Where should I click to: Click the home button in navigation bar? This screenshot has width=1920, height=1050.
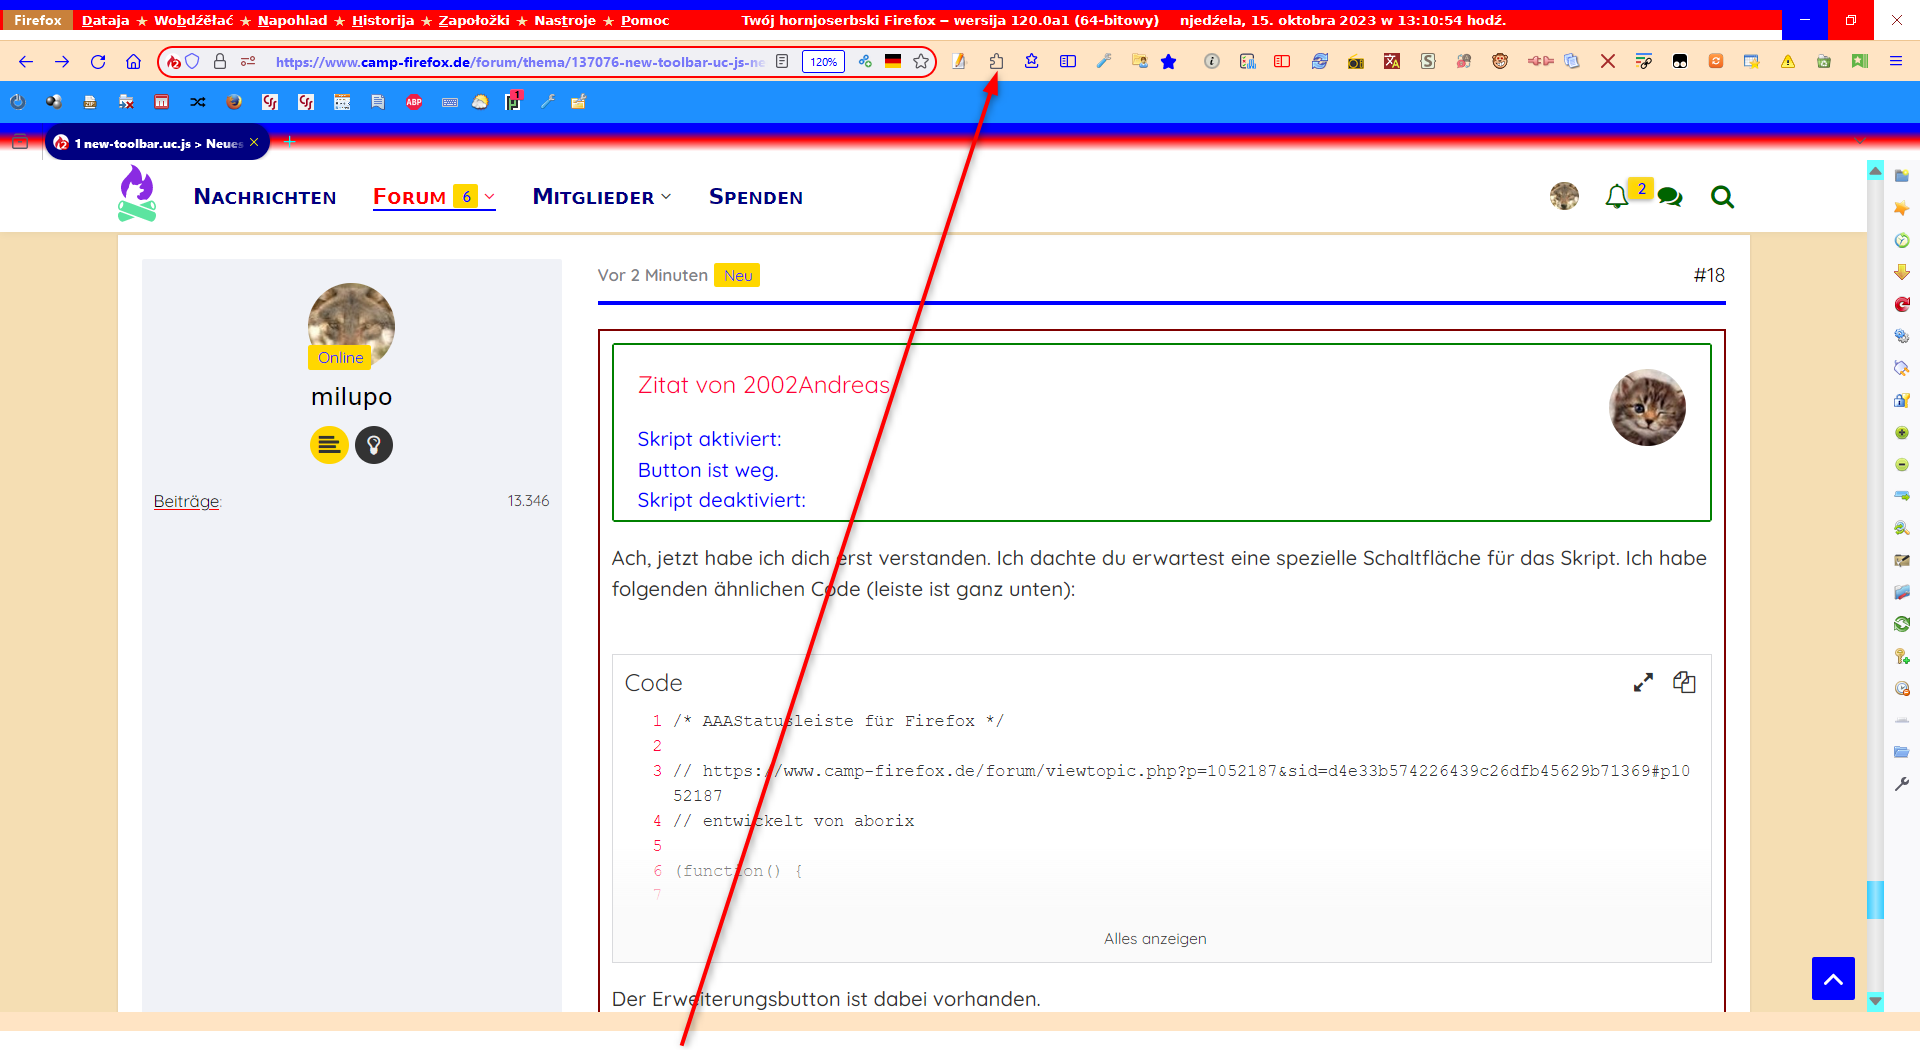click(133, 62)
